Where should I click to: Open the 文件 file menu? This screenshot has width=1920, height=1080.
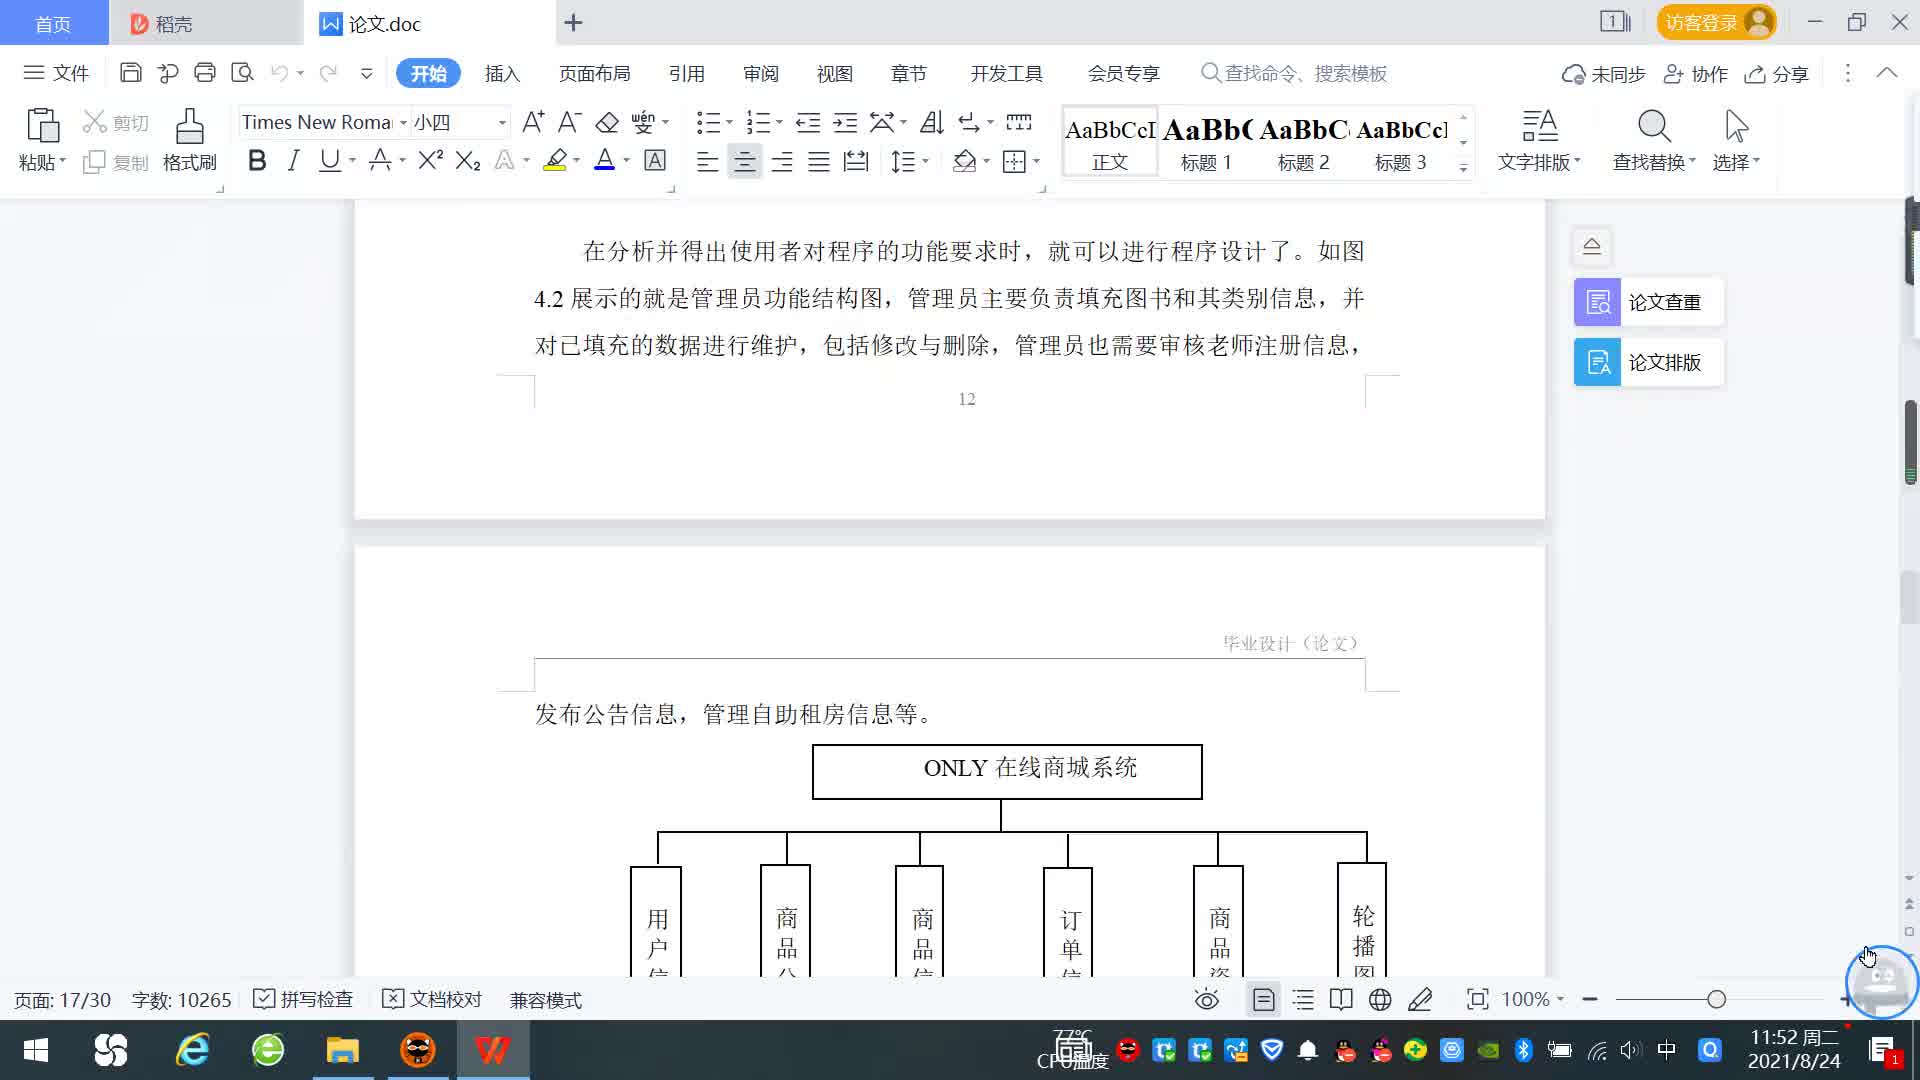pos(56,73)
